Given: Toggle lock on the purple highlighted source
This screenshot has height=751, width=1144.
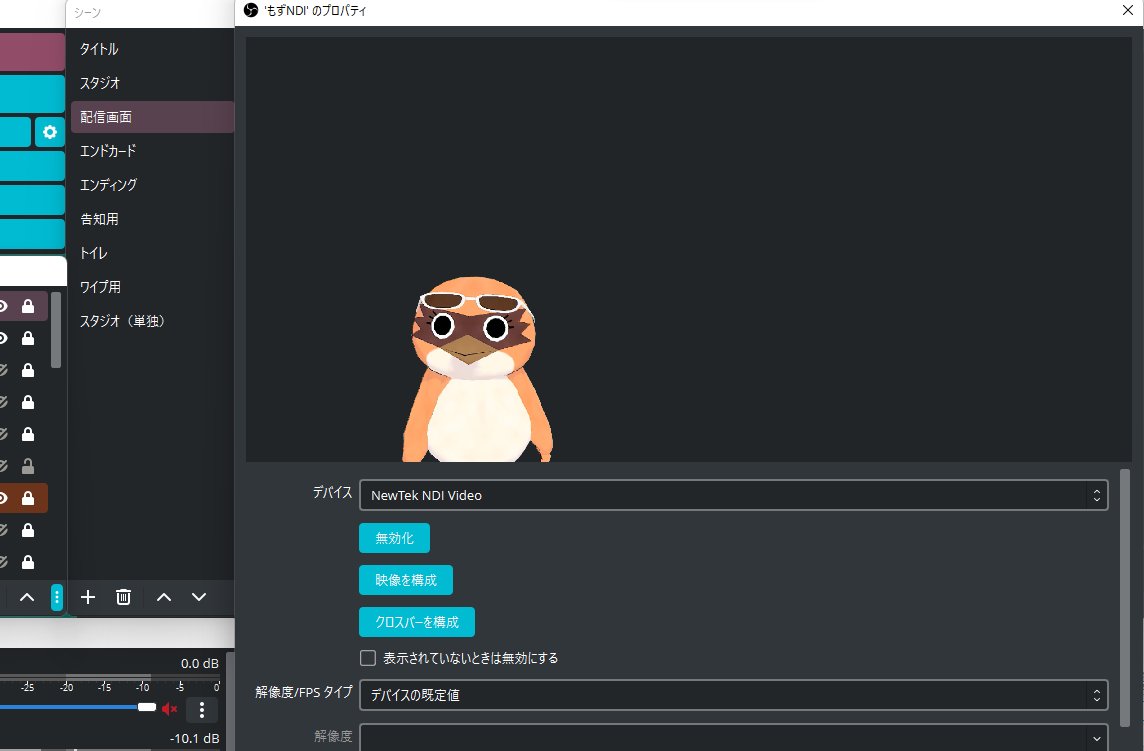Looking at the screenshot, I should click(x=28, y=307).
